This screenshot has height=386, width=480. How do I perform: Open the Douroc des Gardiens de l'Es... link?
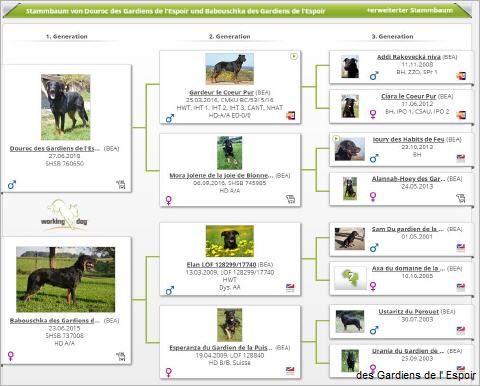55,148
